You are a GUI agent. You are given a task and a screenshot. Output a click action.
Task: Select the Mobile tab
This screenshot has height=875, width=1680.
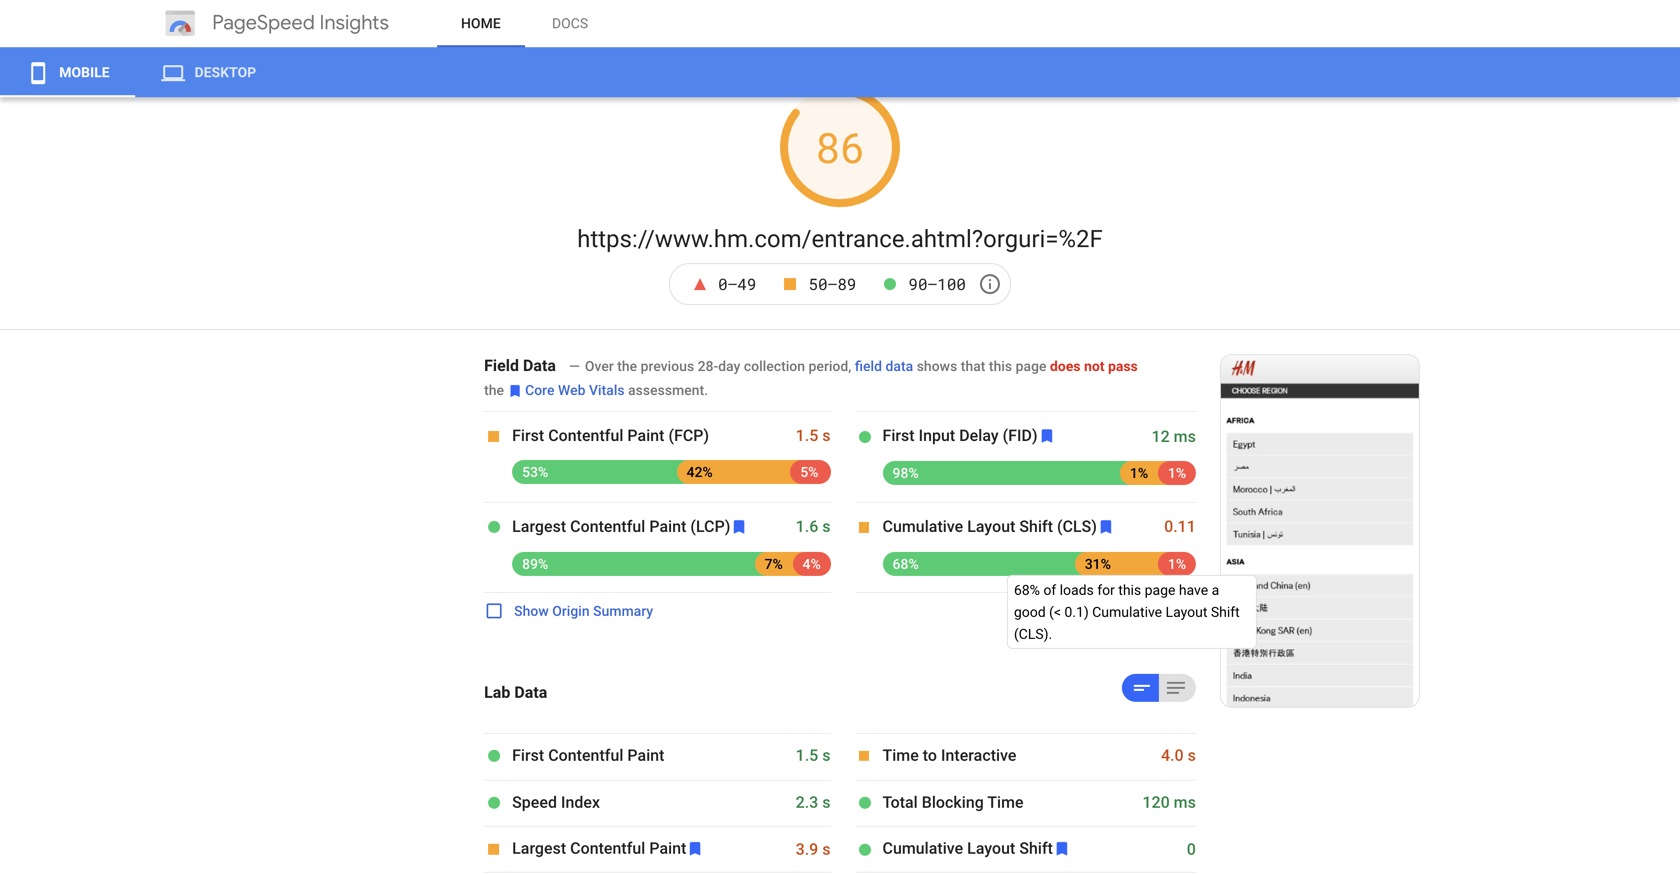click(69, 73)
